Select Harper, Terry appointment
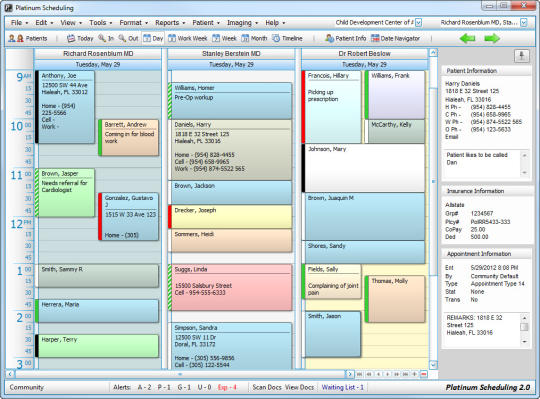Image resolution: width=540 pixels, height=399 pixels. coord(97,346)
